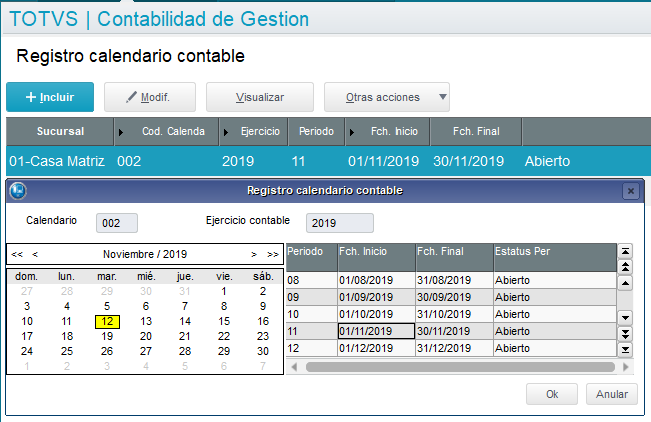Select day 15 in calendar

224,321
